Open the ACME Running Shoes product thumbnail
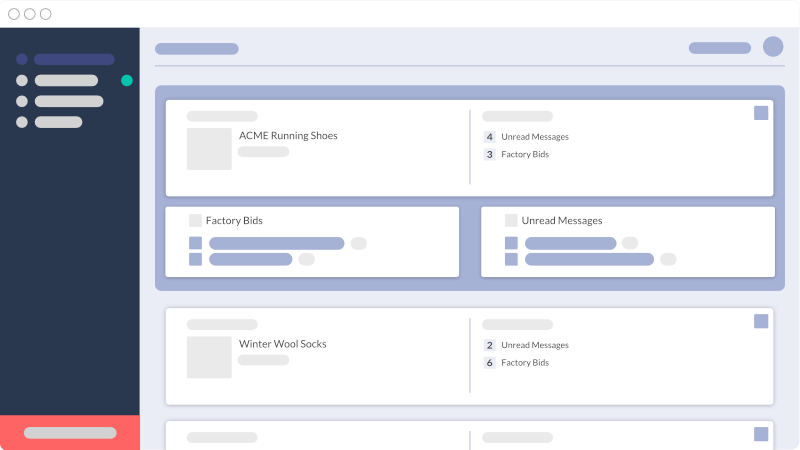 209,148
